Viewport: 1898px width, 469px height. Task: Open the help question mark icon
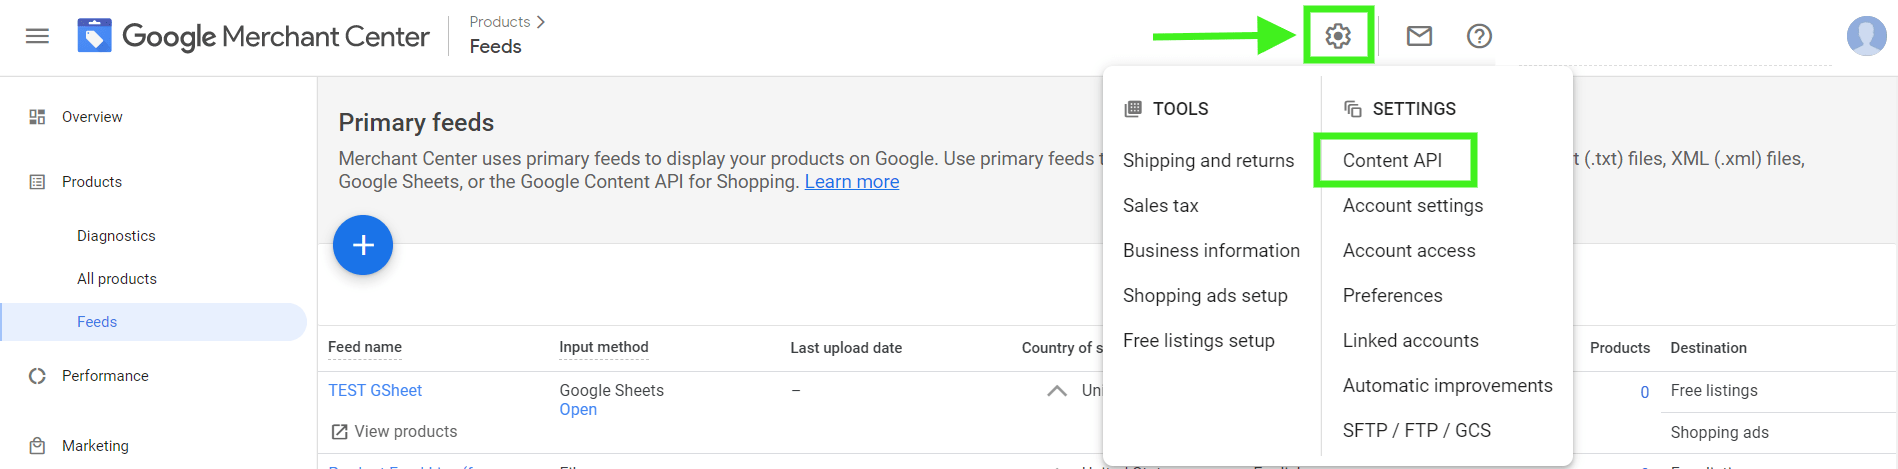[x=1479, y=36]
